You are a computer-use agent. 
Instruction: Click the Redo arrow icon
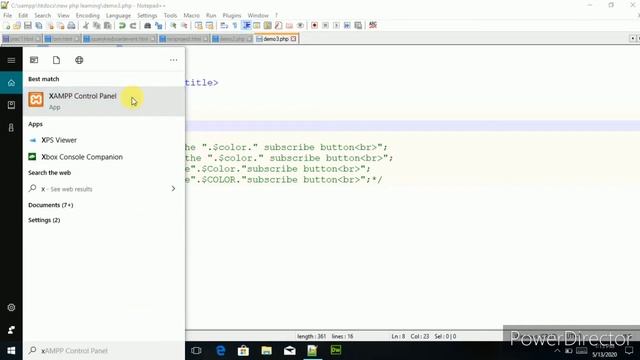click(x=133, y=25)
